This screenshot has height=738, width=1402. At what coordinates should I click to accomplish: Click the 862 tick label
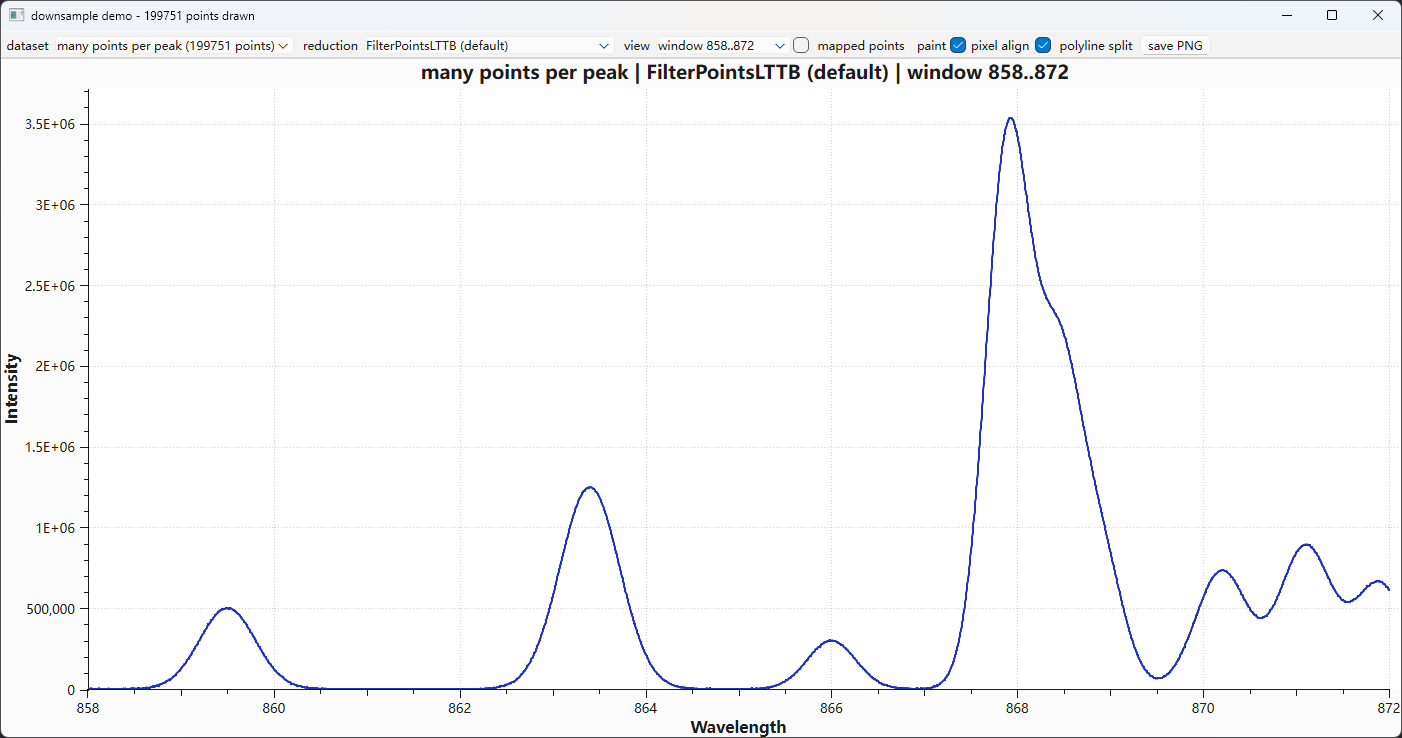tap(460, 708)
